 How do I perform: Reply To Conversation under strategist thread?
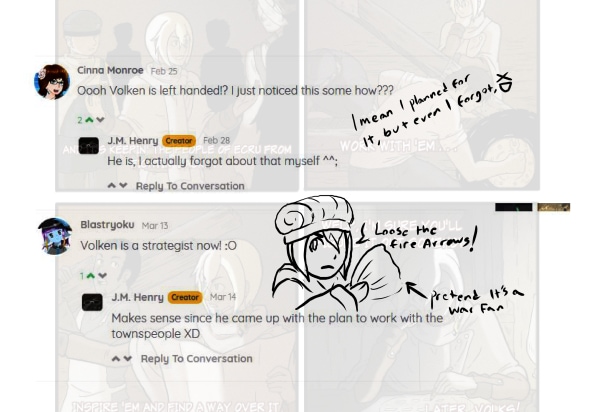click(x=197, y=358)
